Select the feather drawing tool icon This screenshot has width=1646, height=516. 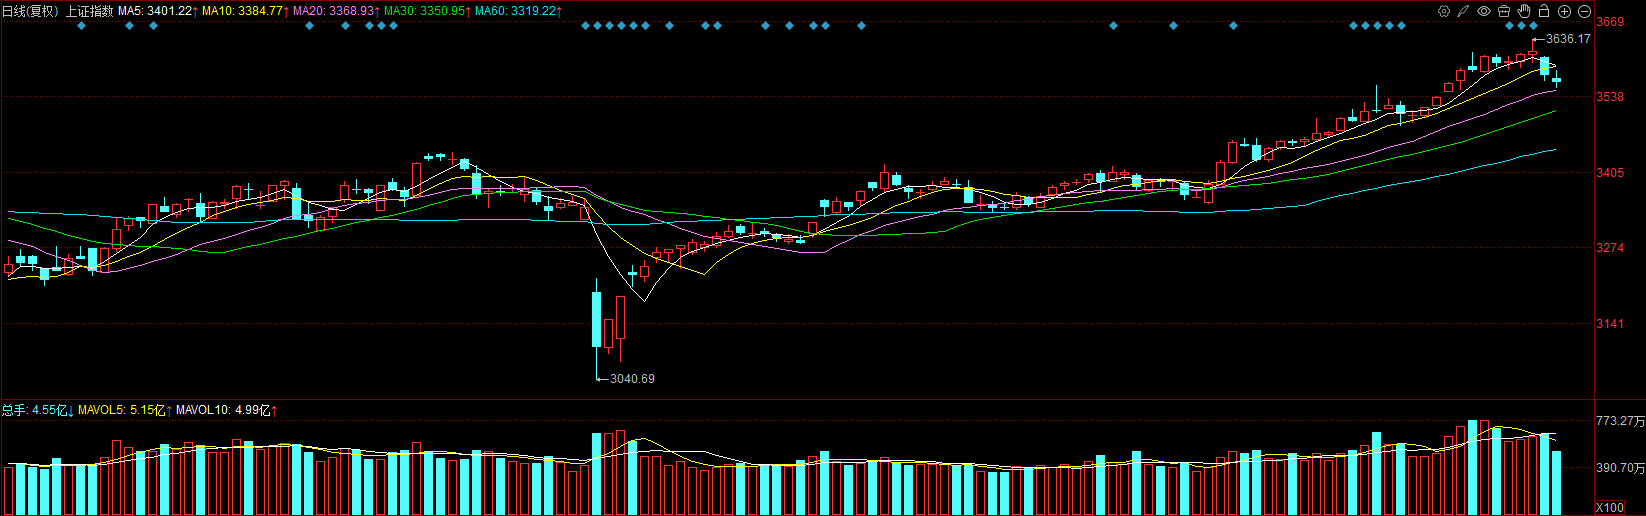(x=1464, y=11)
